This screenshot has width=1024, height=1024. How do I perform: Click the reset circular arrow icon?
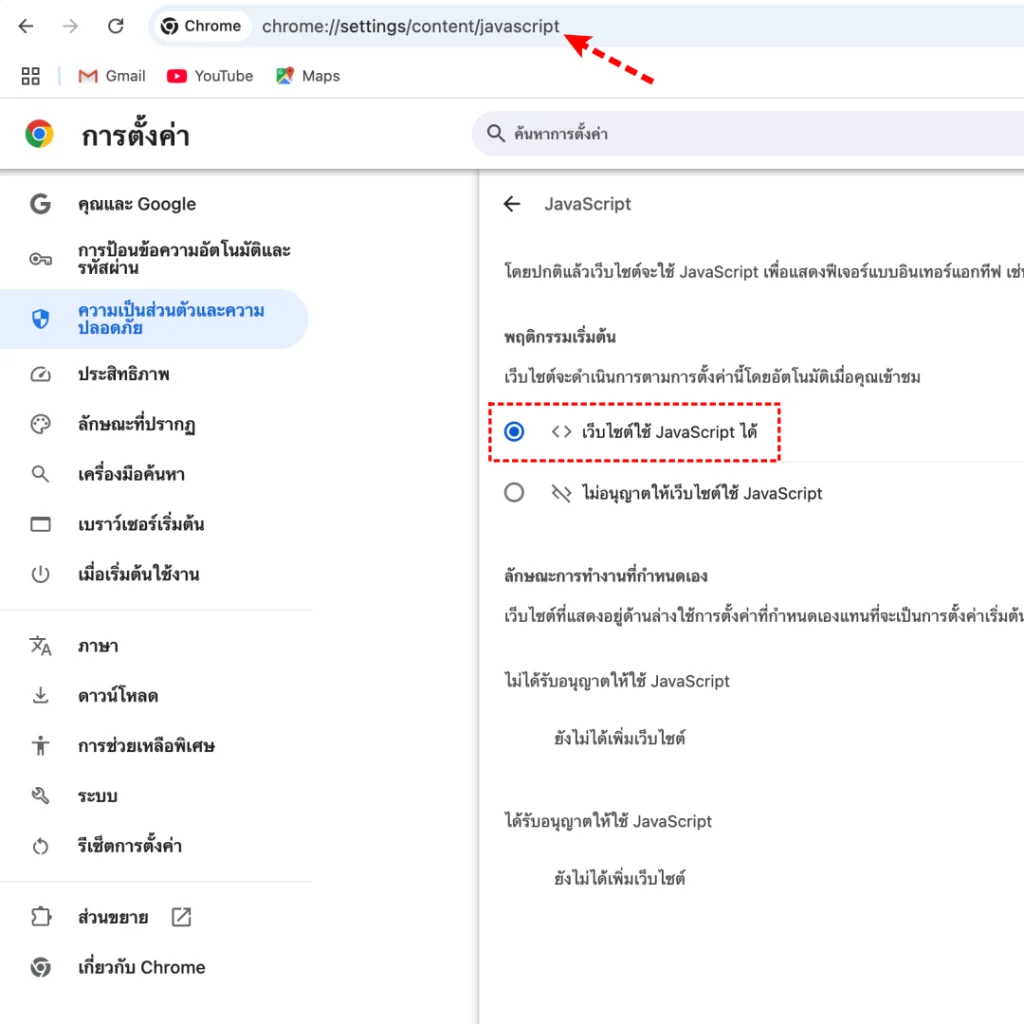point(40,846)
